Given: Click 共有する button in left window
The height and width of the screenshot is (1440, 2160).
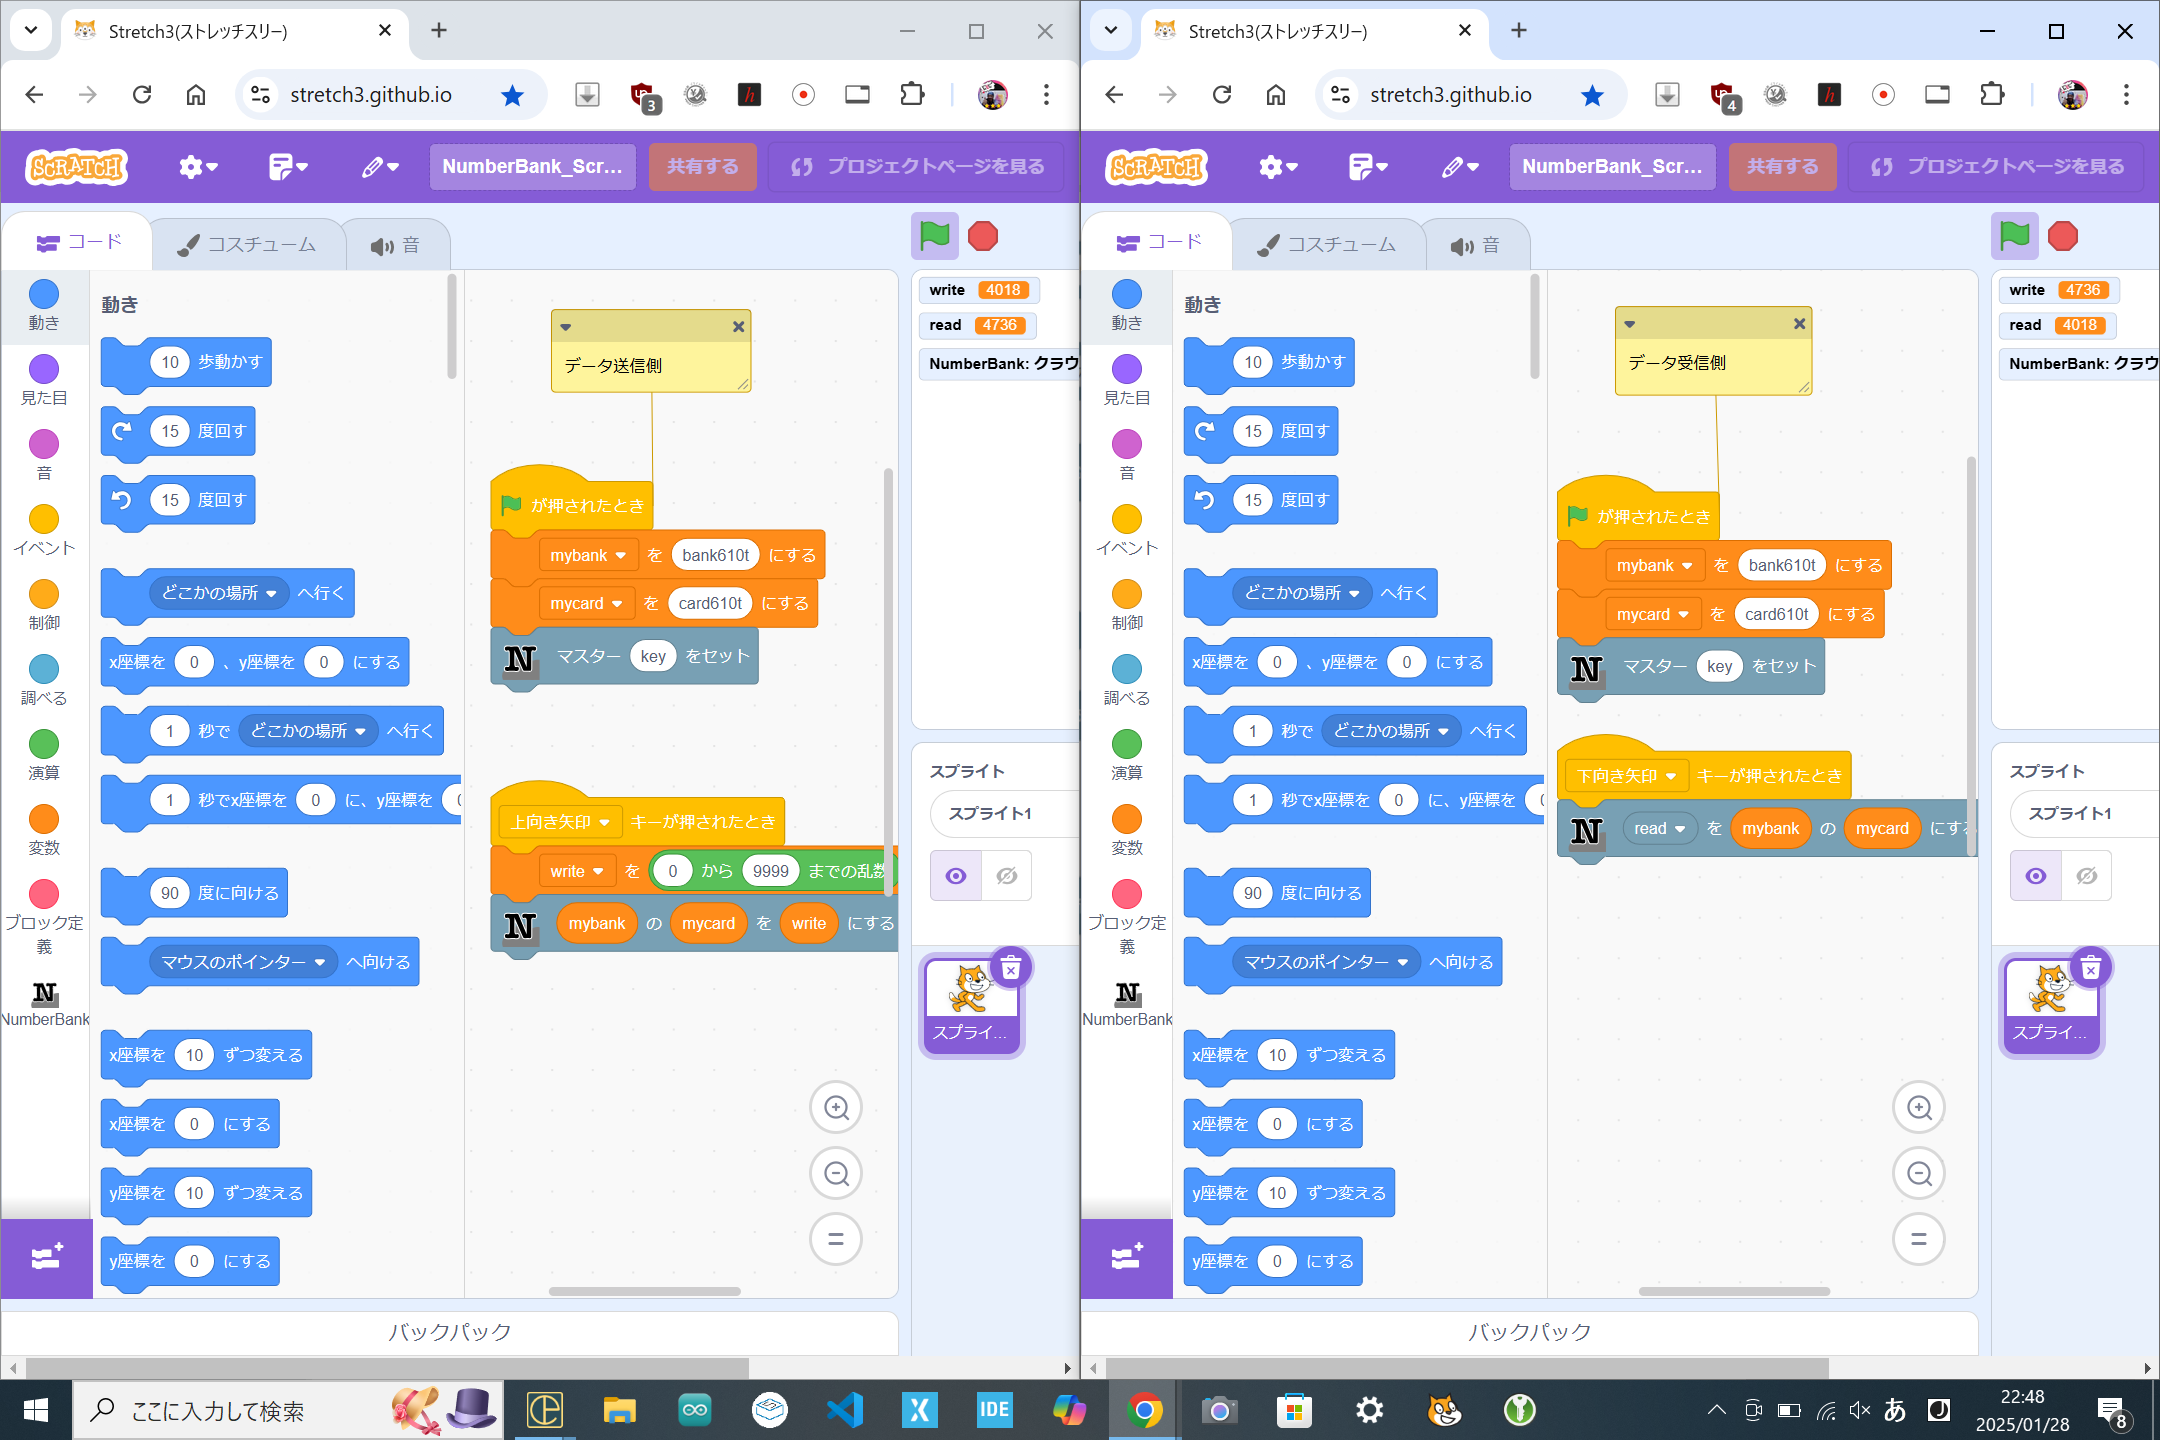Looking at the screenshot, I should click(702, 167).
